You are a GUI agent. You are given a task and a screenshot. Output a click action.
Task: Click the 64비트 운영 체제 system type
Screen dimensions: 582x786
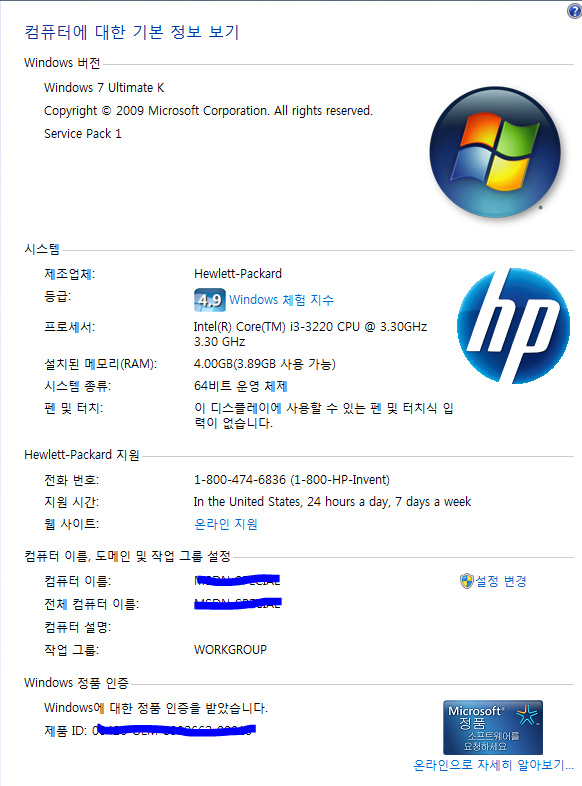241,386
